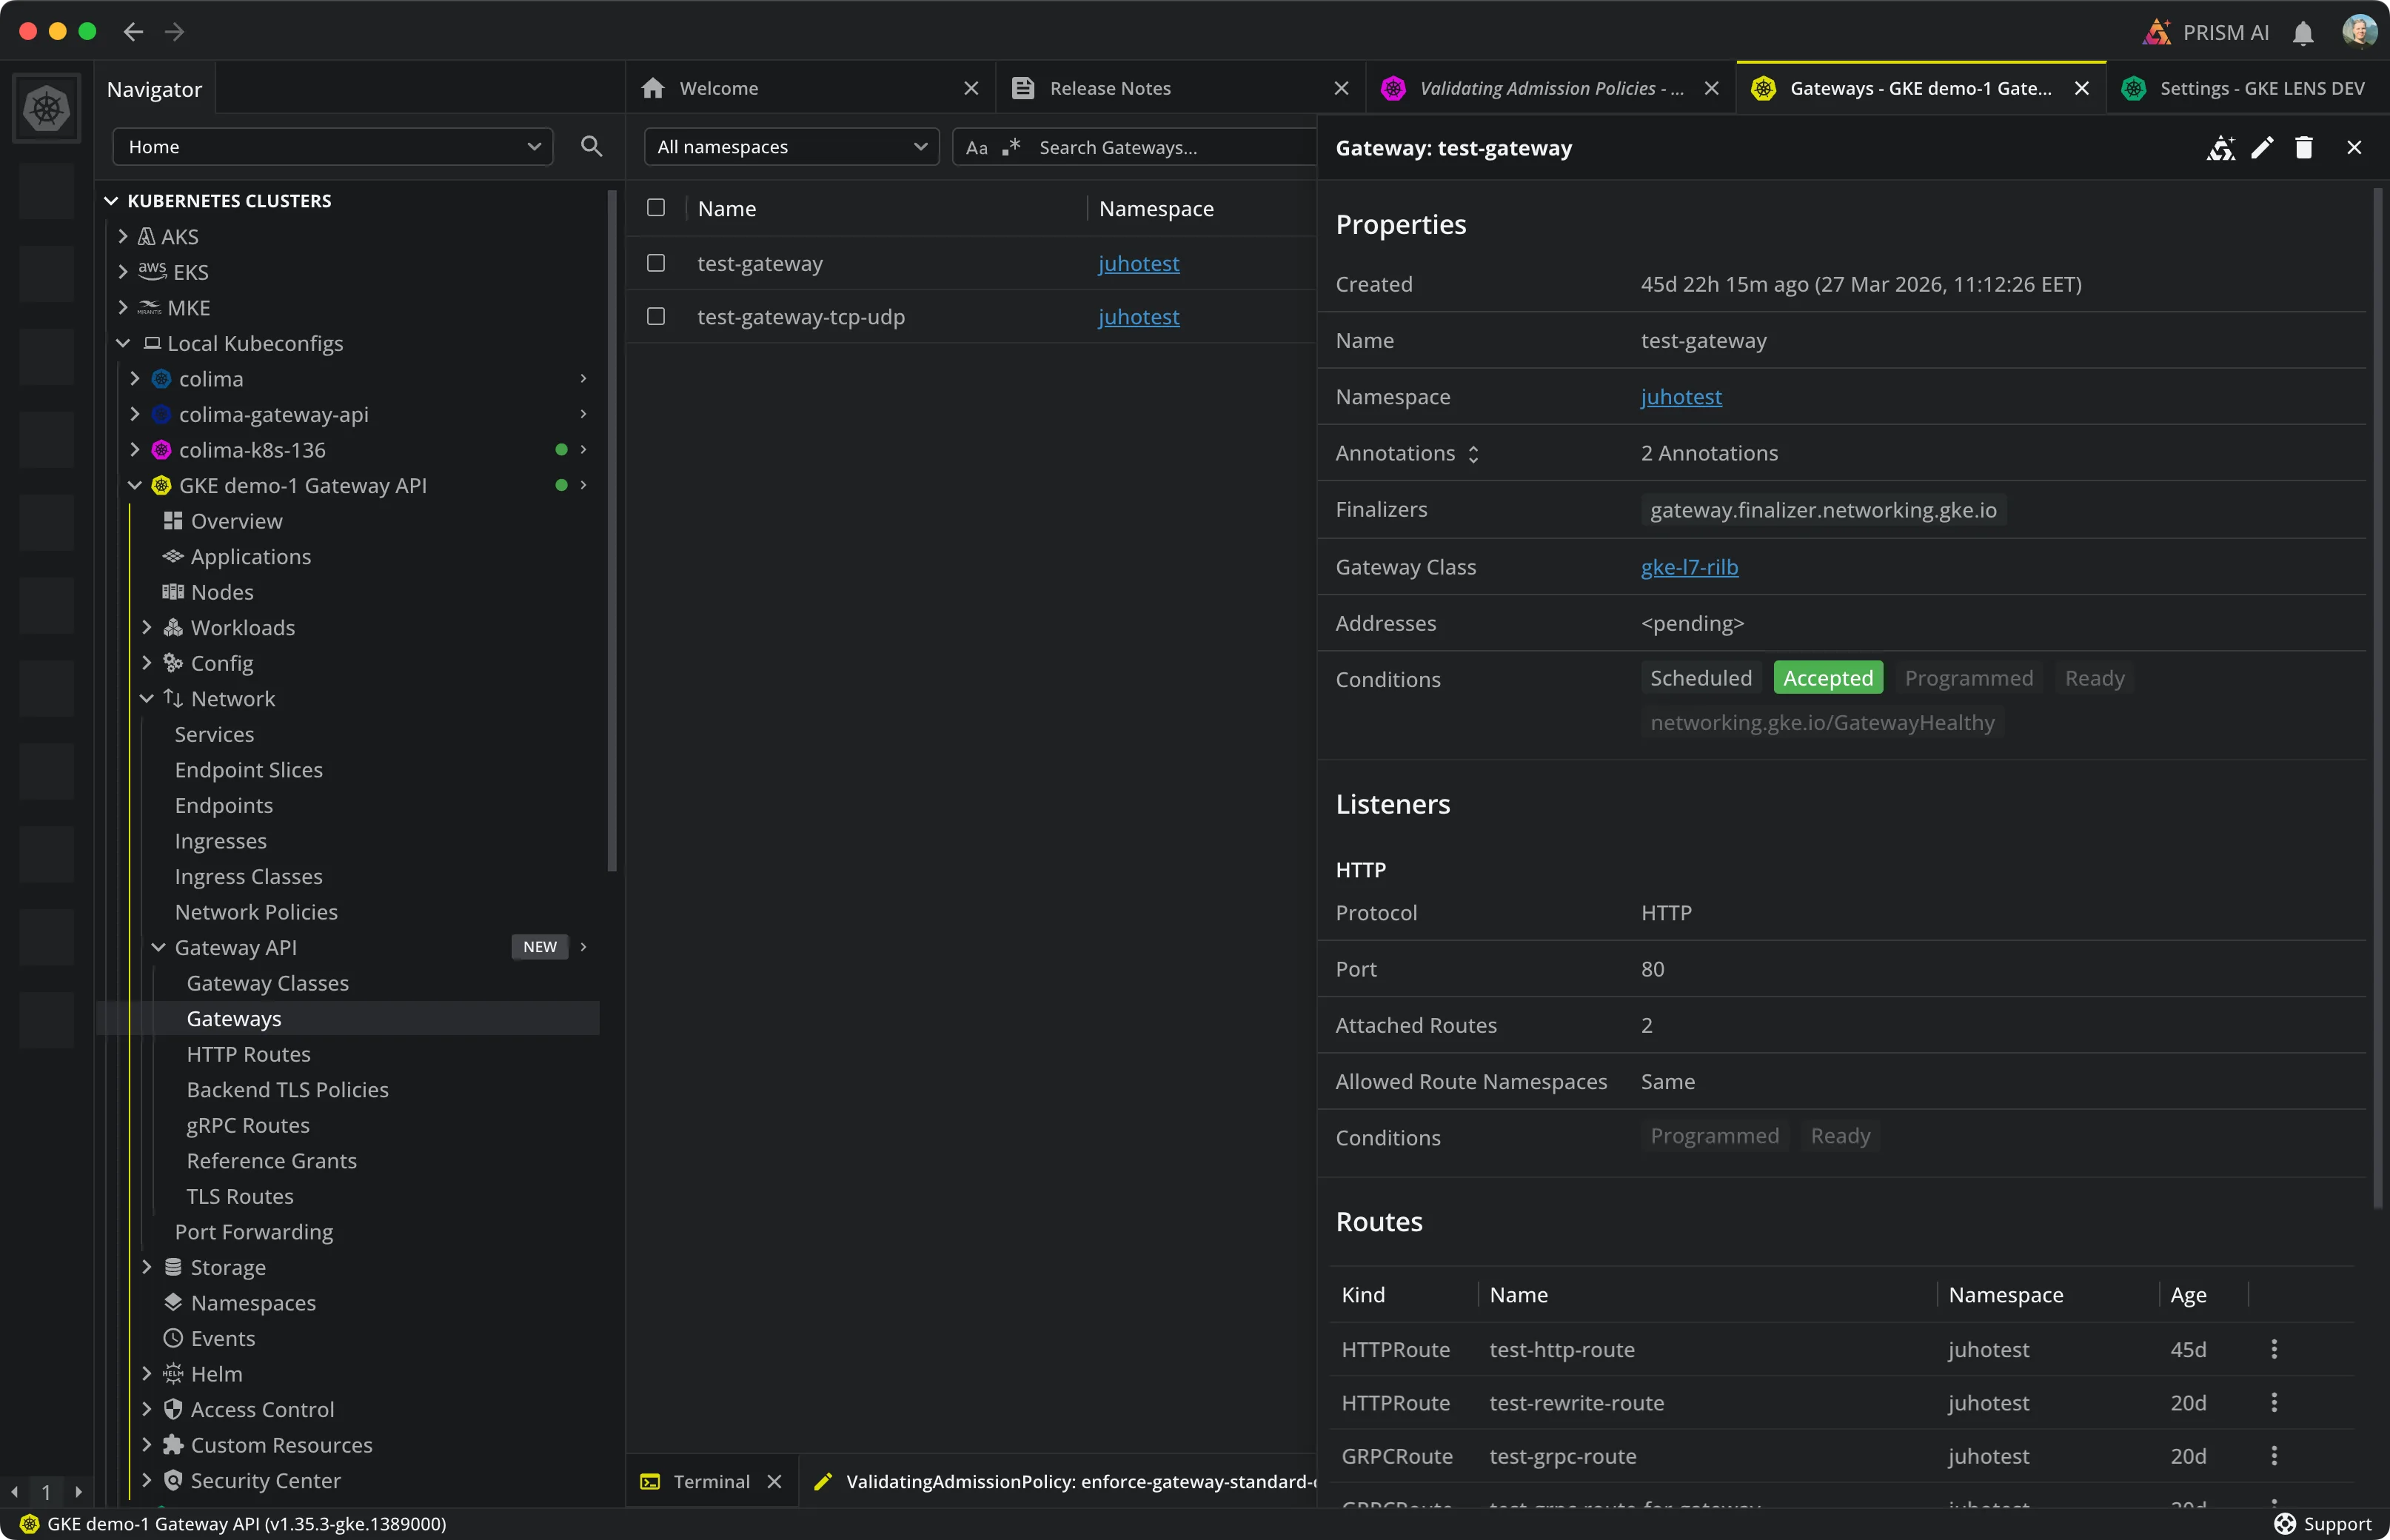Open user profile avatar
The height and width of the screenshot is (1540, 2390).
[2359, 31]
